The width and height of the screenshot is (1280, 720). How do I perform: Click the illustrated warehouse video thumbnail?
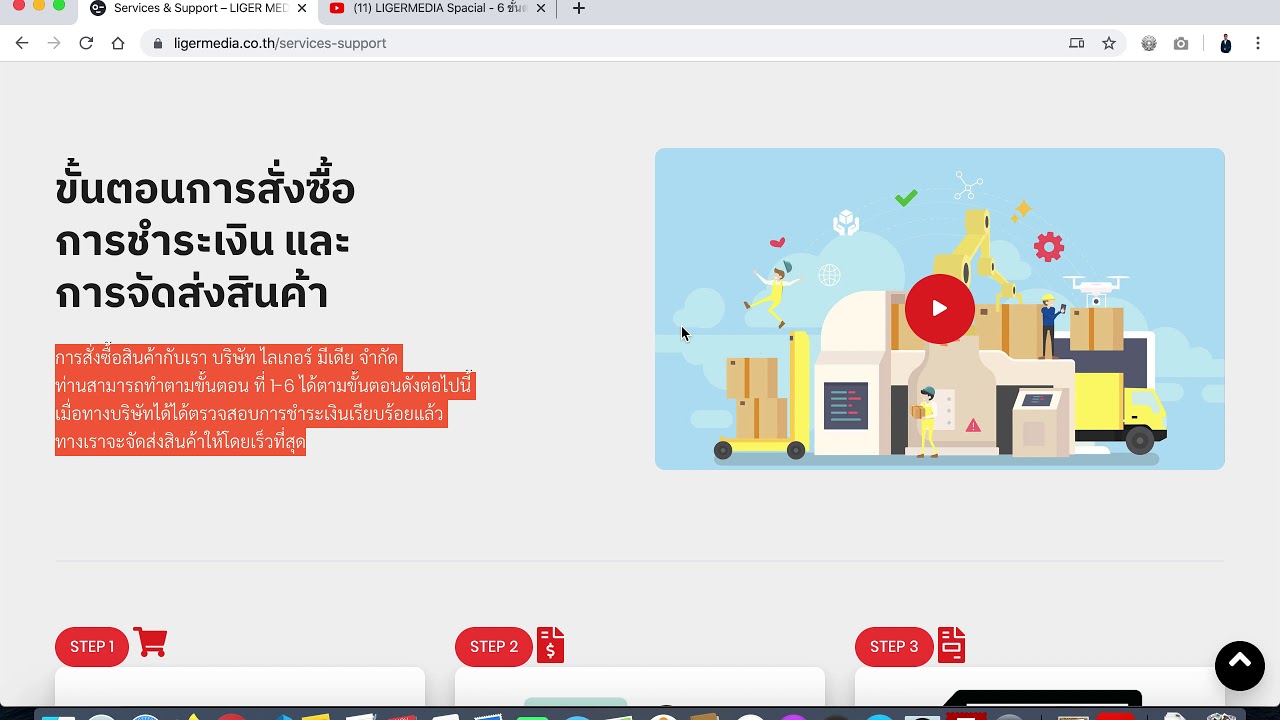pos(939,309)
